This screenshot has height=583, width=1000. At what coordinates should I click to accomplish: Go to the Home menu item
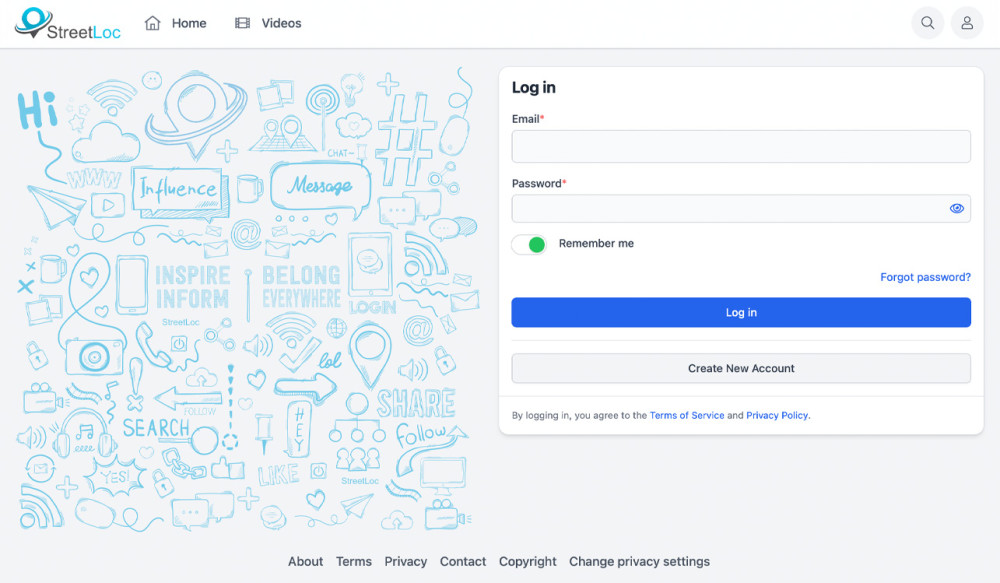[x=188, y=23]
